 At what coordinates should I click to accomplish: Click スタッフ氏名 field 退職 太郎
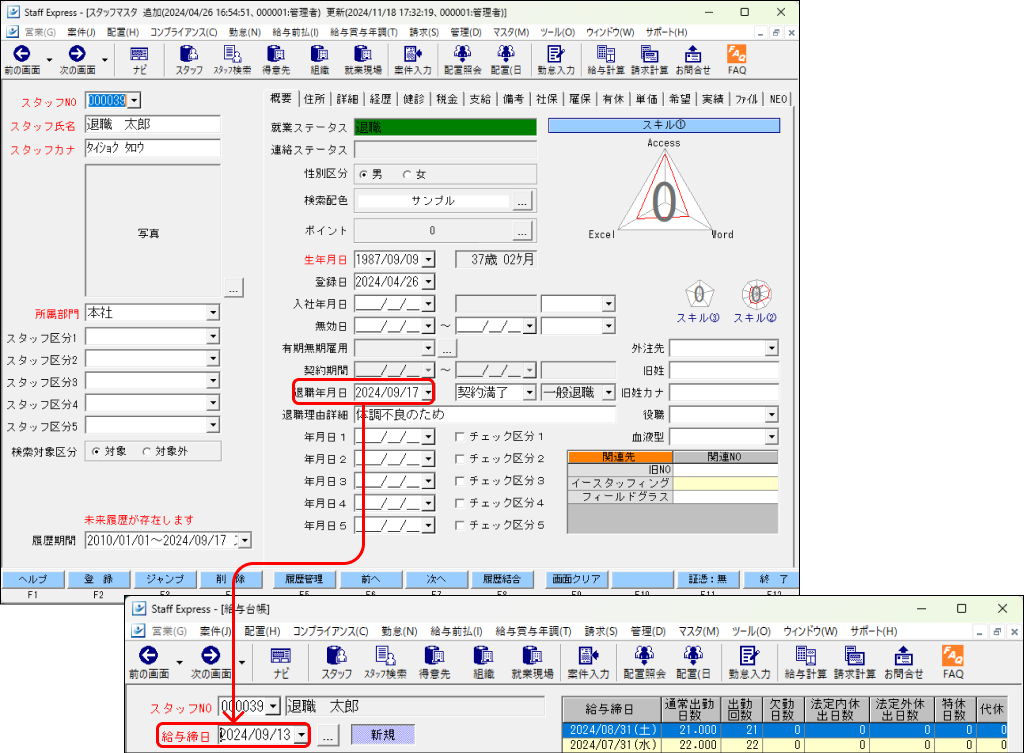(153, 125)
